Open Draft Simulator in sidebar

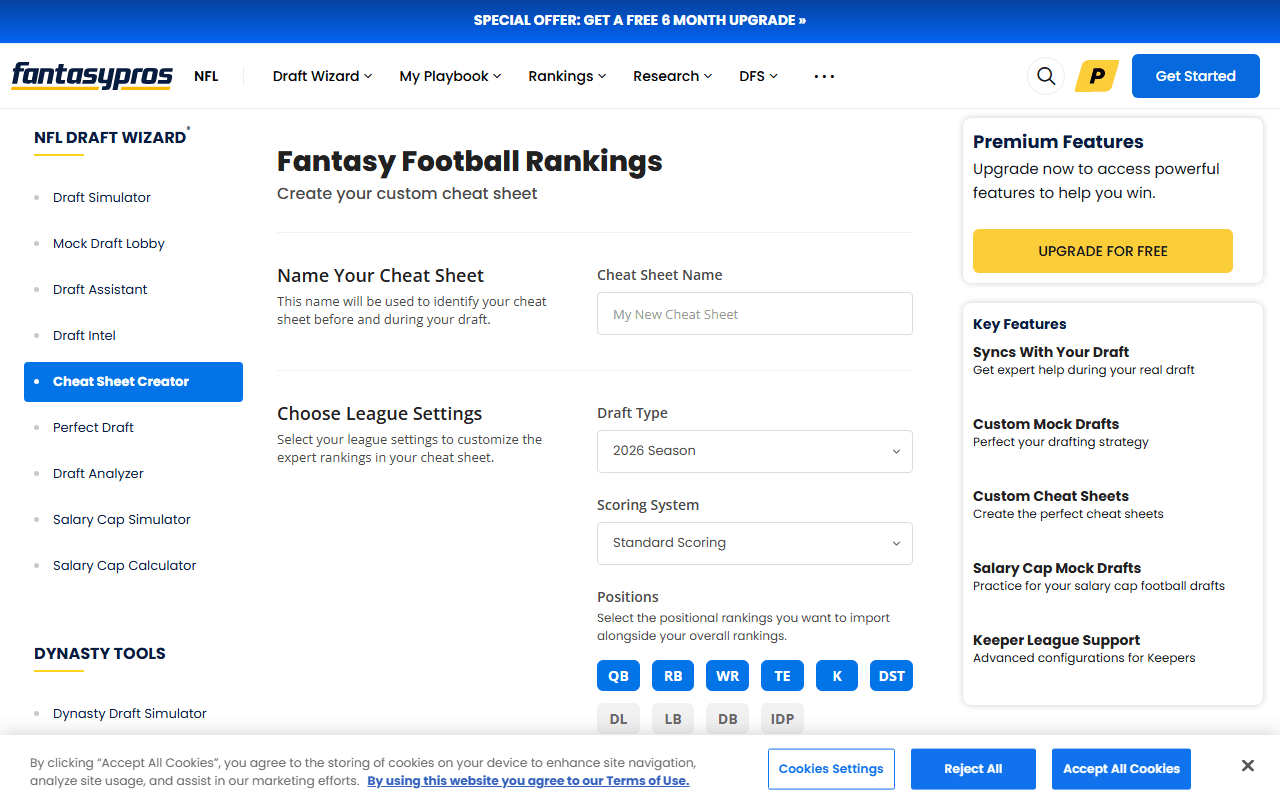(102, 197)
